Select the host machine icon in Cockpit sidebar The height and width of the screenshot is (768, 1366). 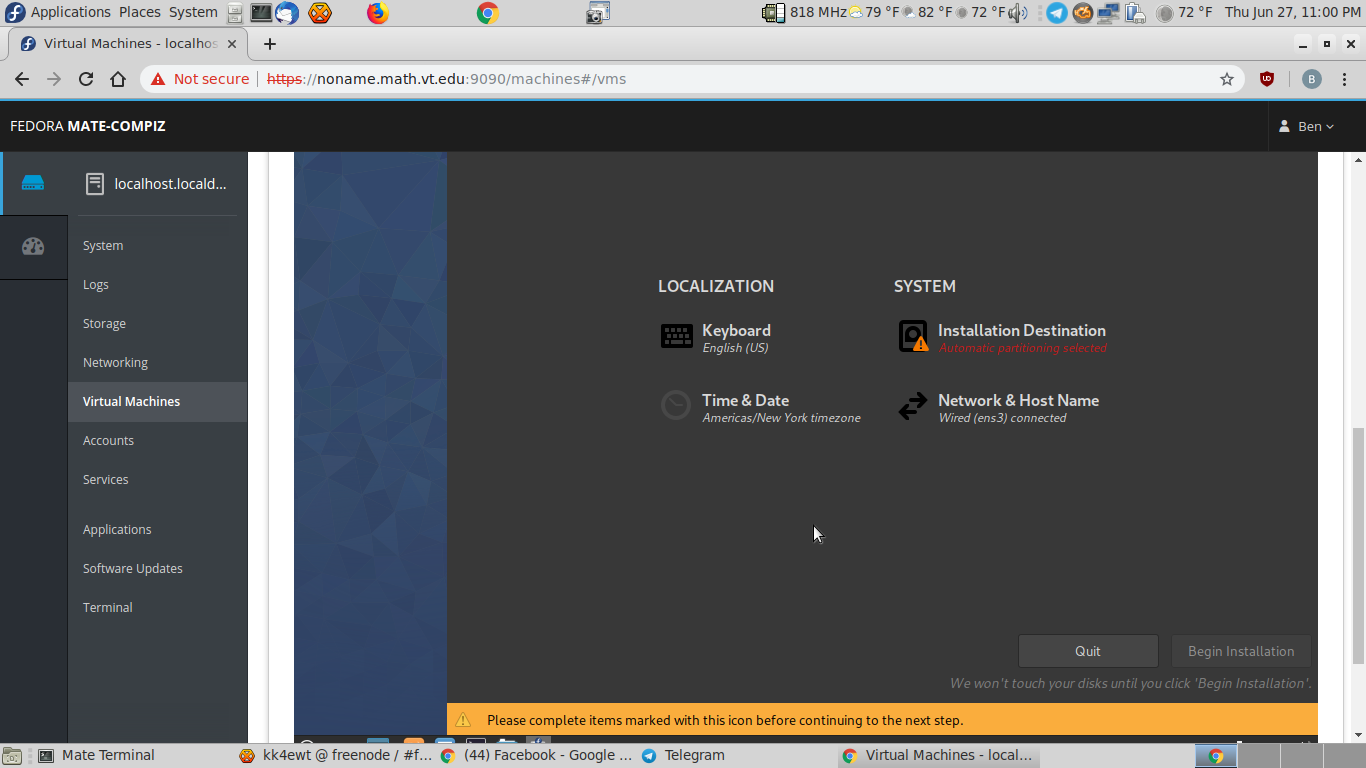click(33, 183)
